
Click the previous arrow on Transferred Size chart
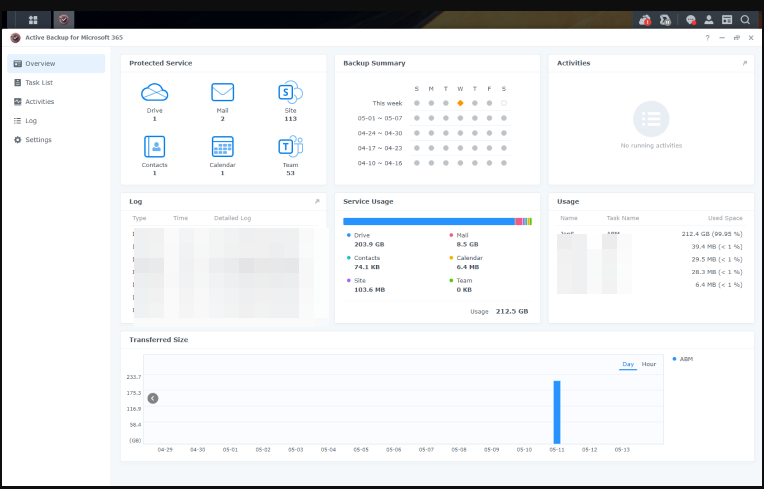(153, 398)
